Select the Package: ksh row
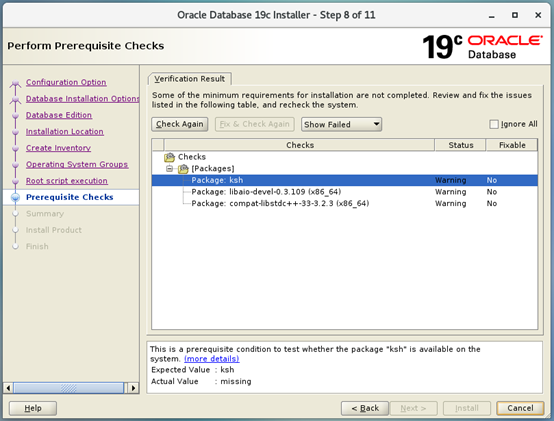 tap(345, 180)
